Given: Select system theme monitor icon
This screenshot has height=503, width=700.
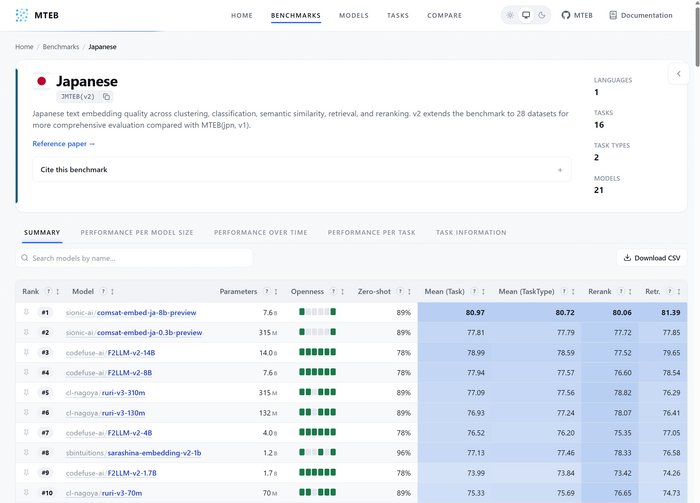Looking at the screenshot, I should [x=526, y=15].
